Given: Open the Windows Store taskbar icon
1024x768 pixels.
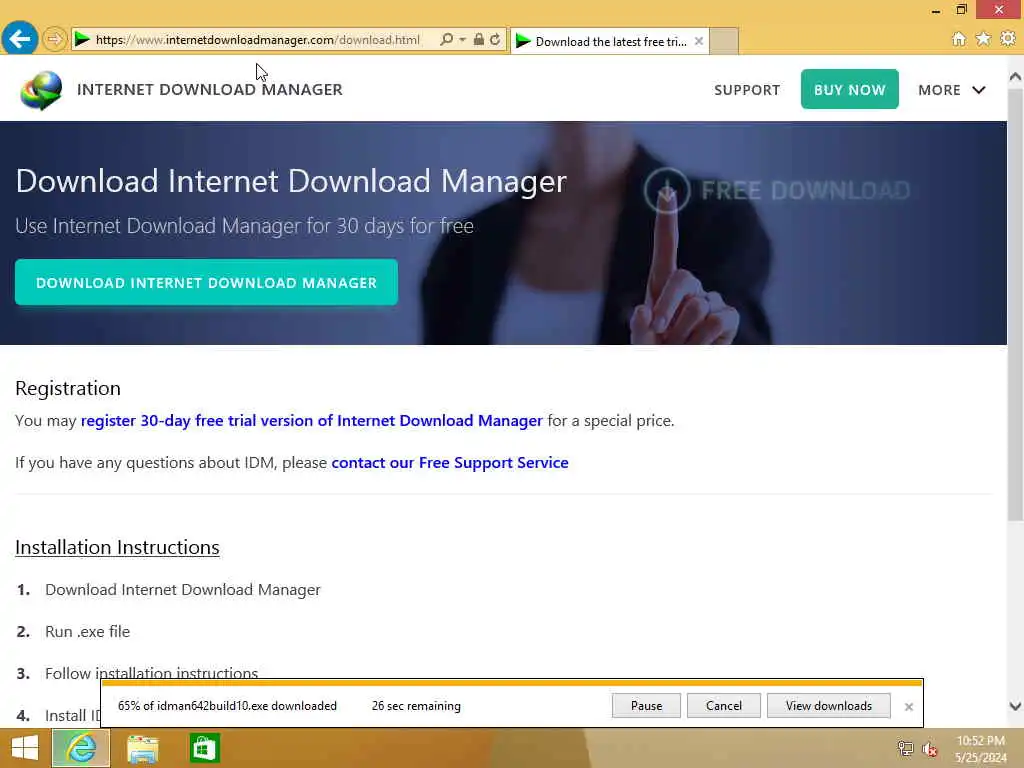Looking at the screenshot, I should coord(204,748).
